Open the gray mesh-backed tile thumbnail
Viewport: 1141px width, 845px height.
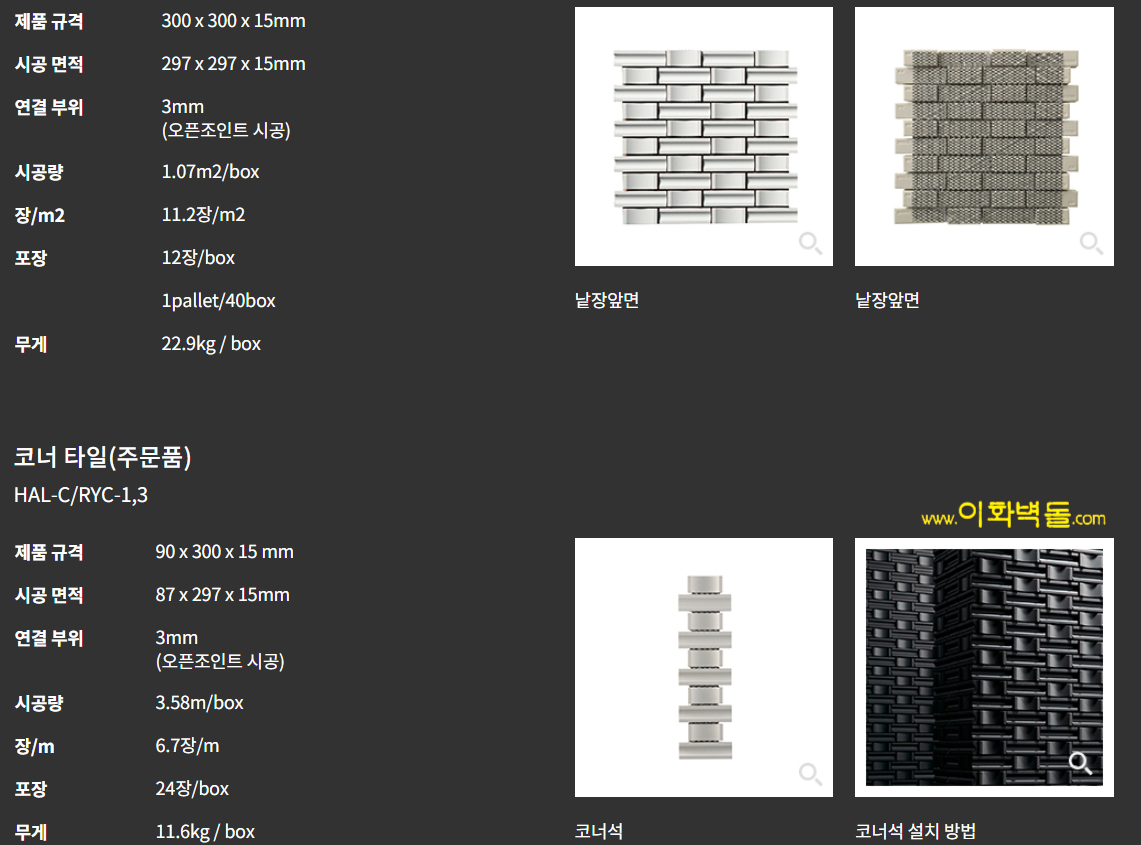(x=984, y=137)
